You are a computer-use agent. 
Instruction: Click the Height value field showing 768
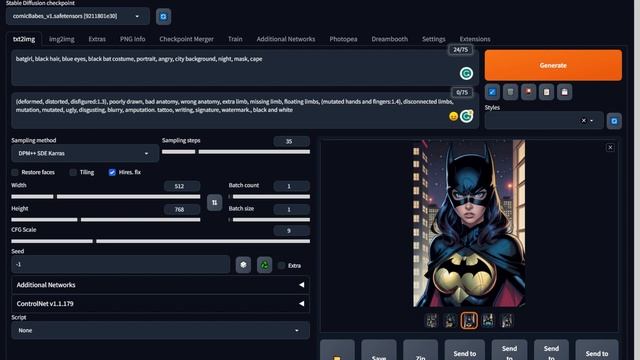click(182, 209)
